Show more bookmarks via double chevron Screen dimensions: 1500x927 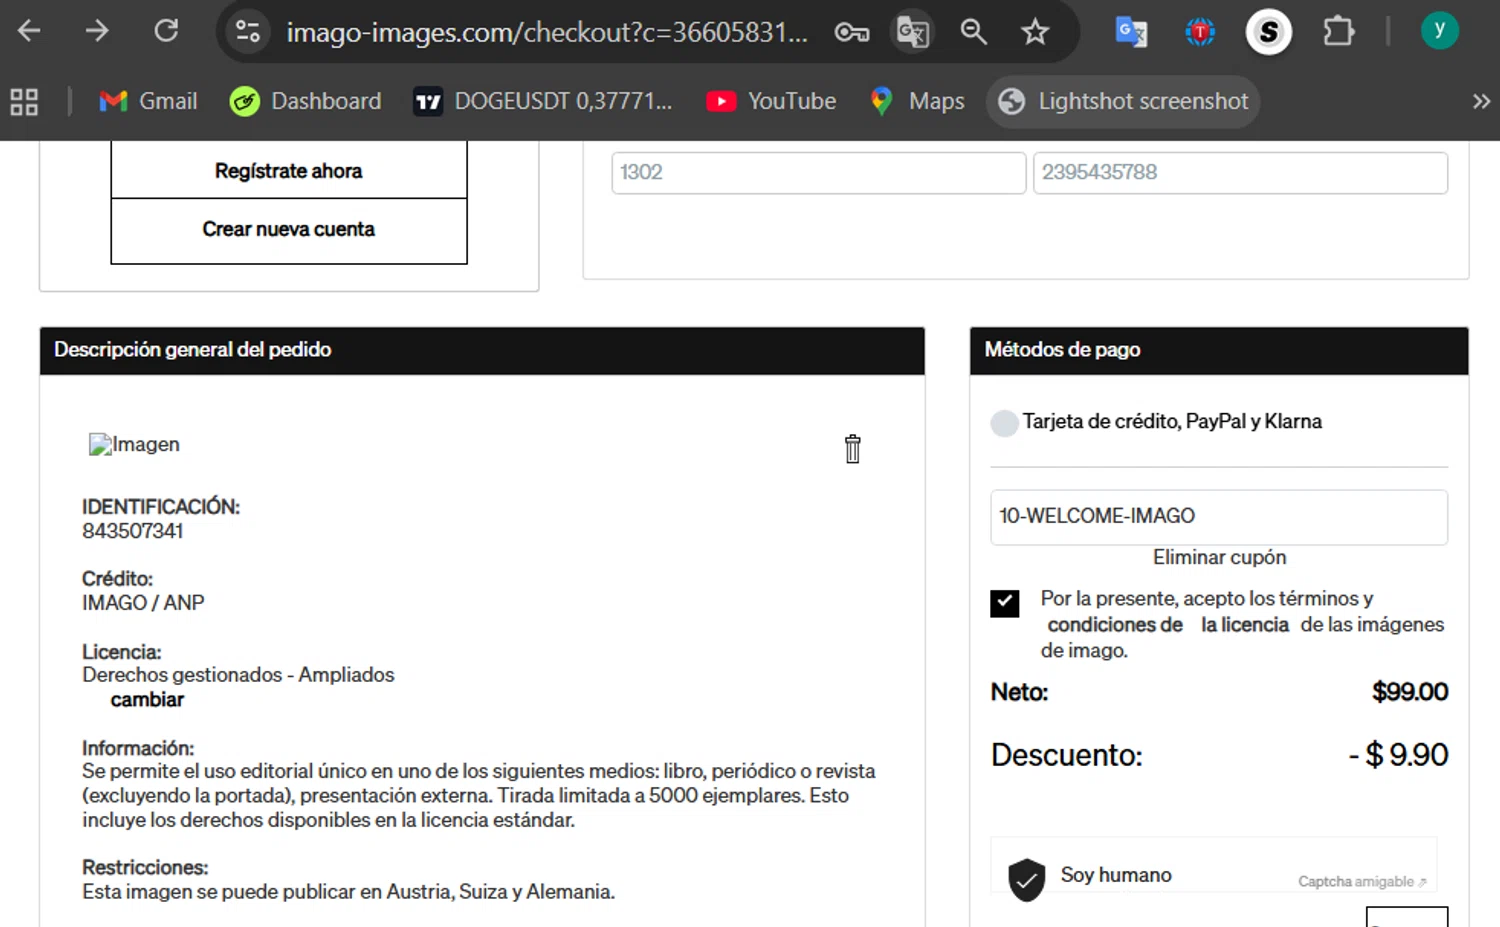1481,101
